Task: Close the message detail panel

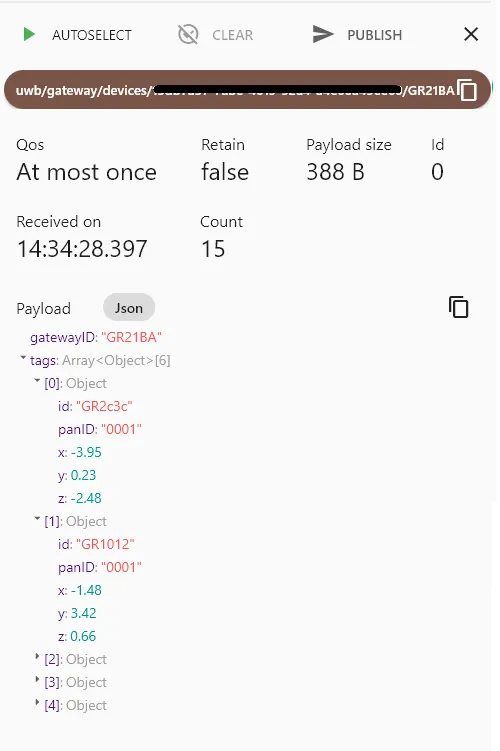Action: pyautogui.click(x=471, y=34)
